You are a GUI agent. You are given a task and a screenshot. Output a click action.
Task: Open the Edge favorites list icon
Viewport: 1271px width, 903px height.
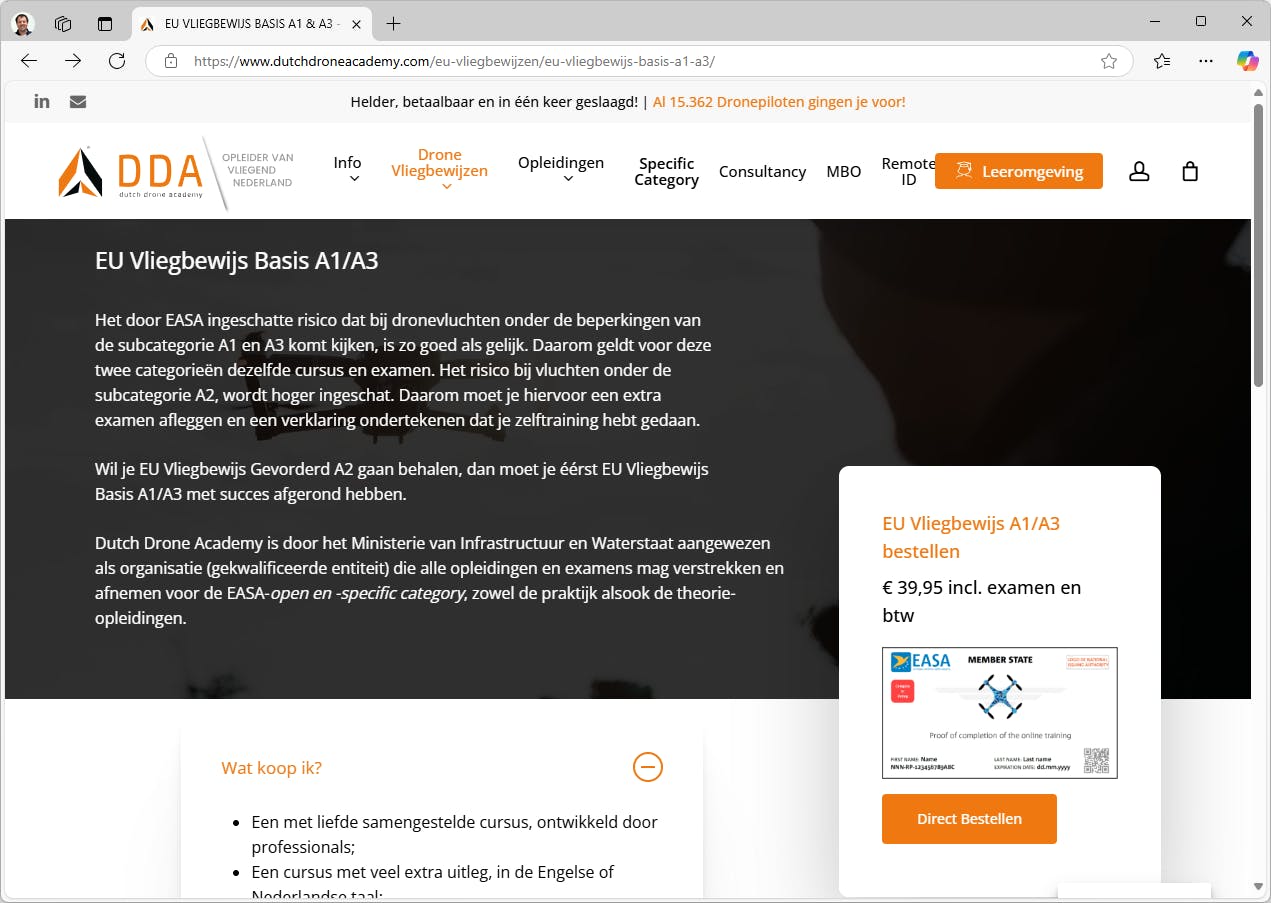(x=1162, y=61)
